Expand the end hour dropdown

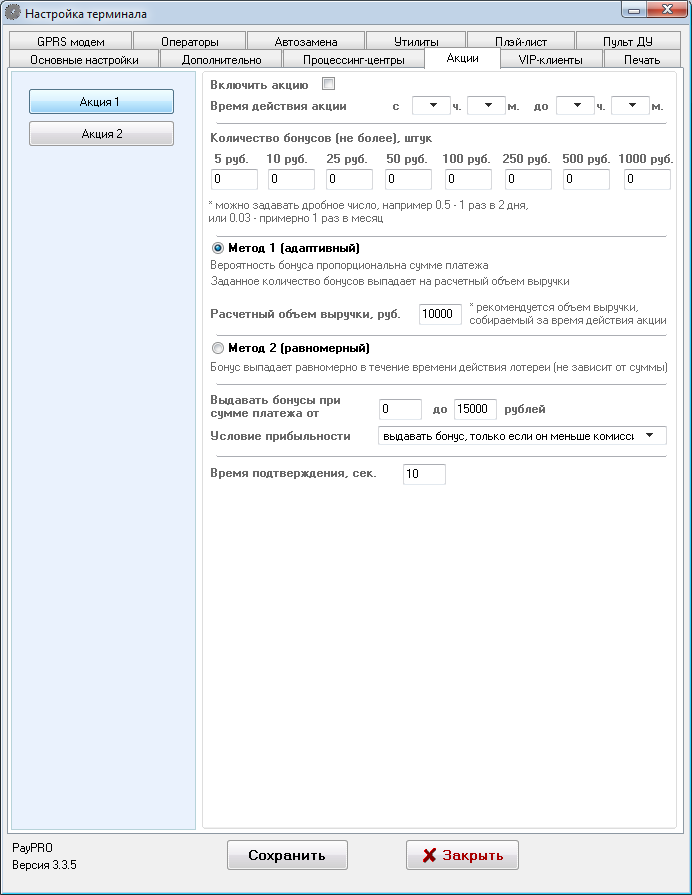point(575,105)
